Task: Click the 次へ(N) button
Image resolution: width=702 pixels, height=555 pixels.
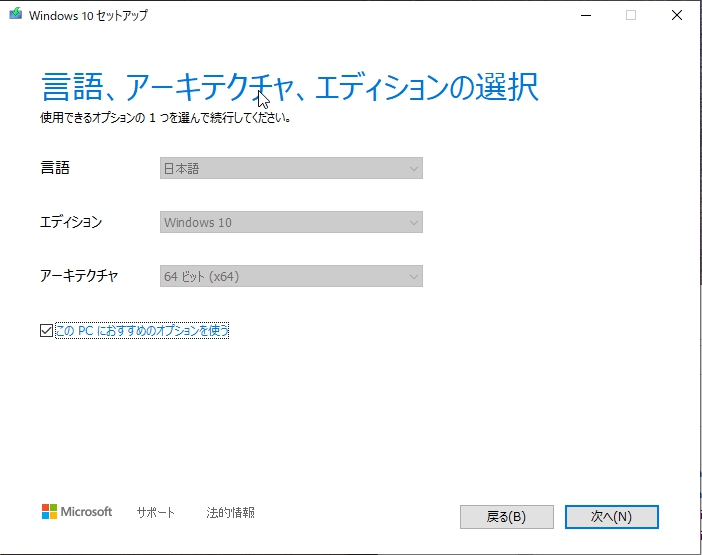Action: (x=612, y=517)
